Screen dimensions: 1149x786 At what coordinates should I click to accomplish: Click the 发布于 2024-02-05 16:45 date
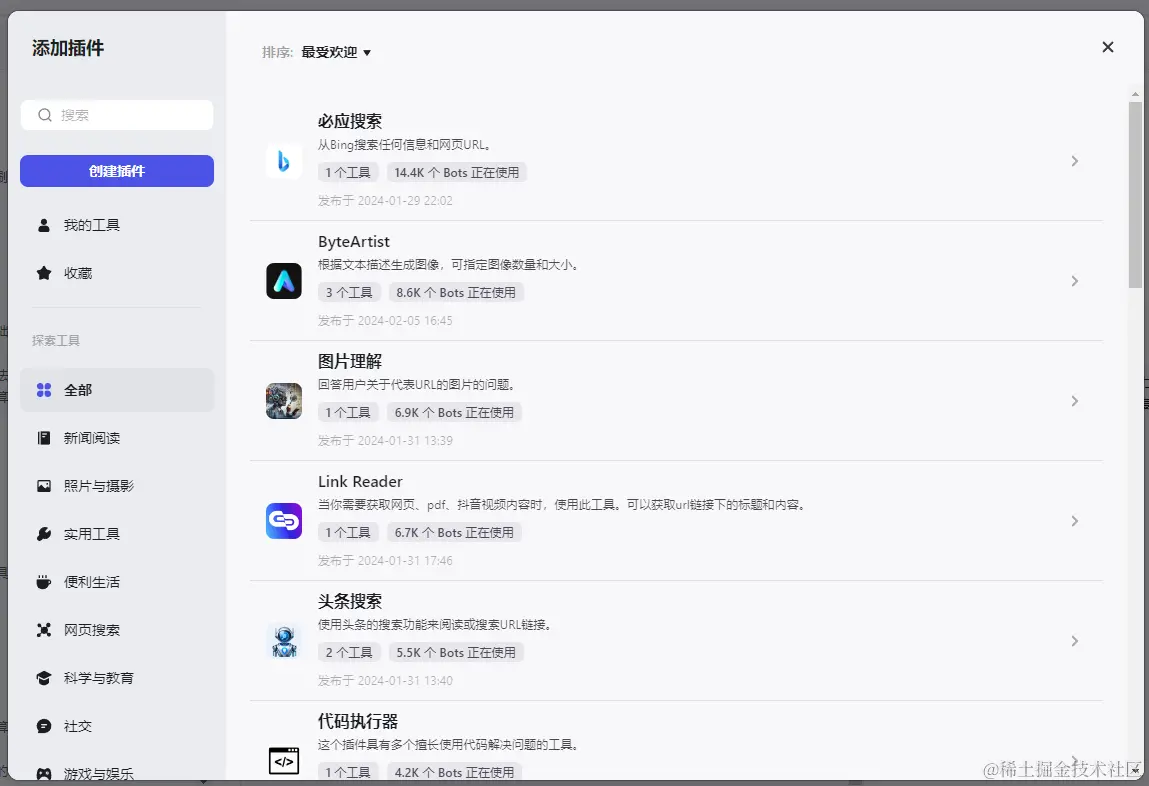[x=385, y=321]
